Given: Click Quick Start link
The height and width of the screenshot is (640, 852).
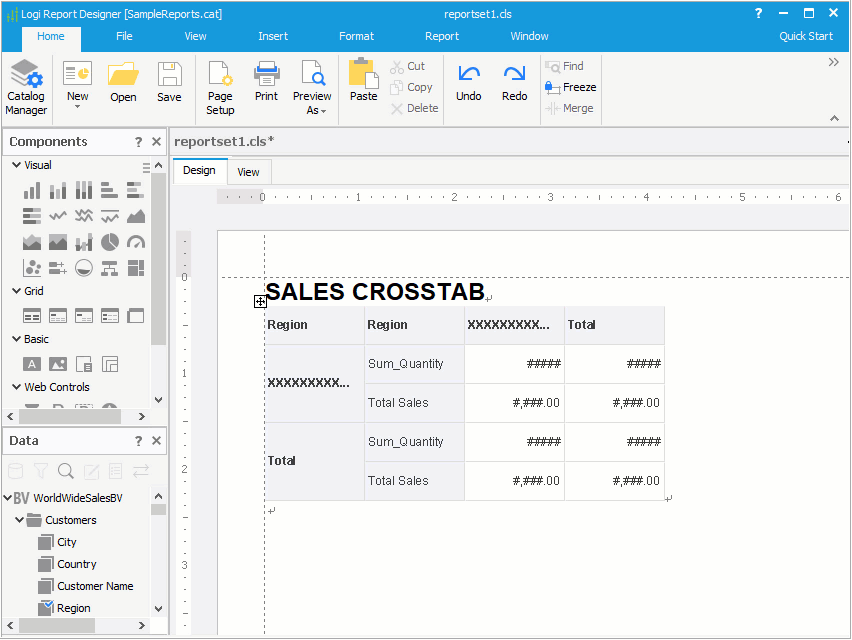Looking at the screenshot, I should click(x=806, y=36).
